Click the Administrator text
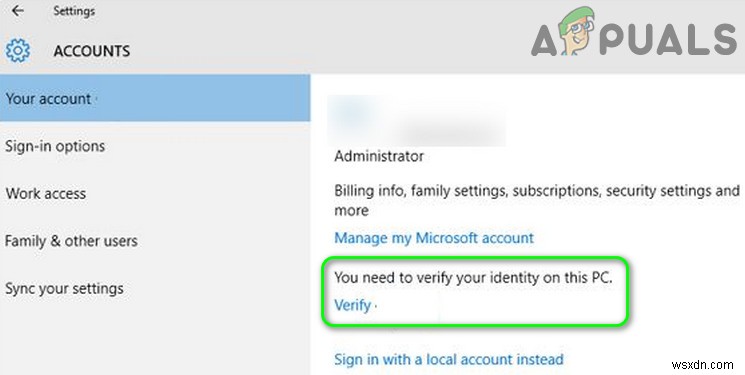The height and width of the screenshot is (375, 745). [x=379, y=156]
